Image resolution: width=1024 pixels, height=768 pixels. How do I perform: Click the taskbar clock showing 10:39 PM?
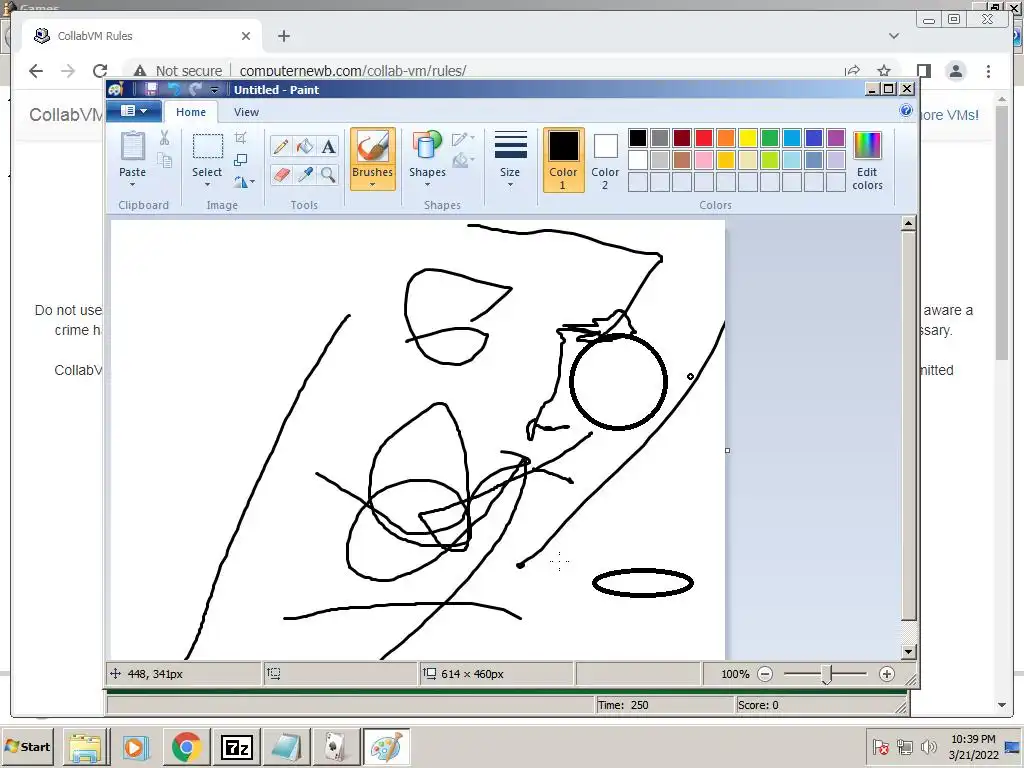[x=973, y=746]
